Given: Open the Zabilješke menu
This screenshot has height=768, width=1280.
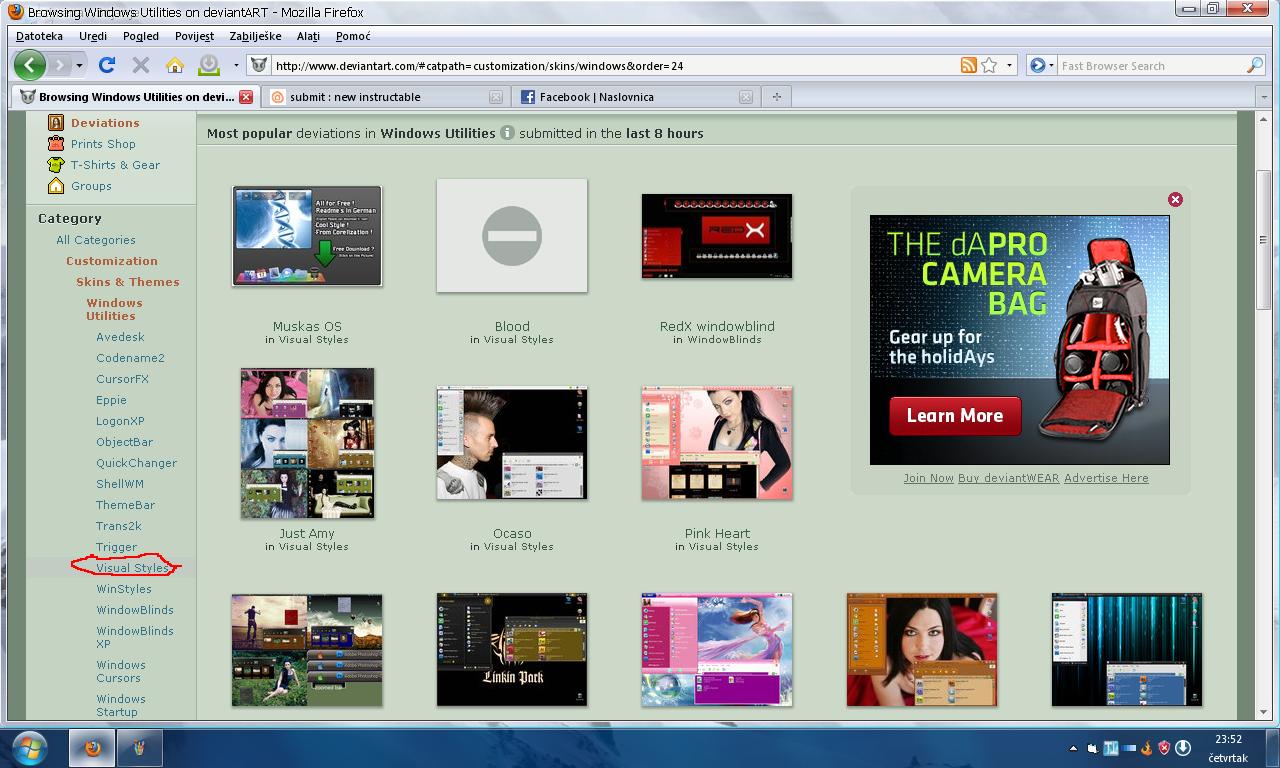Looking at the screenshot, I should (255, 36).
